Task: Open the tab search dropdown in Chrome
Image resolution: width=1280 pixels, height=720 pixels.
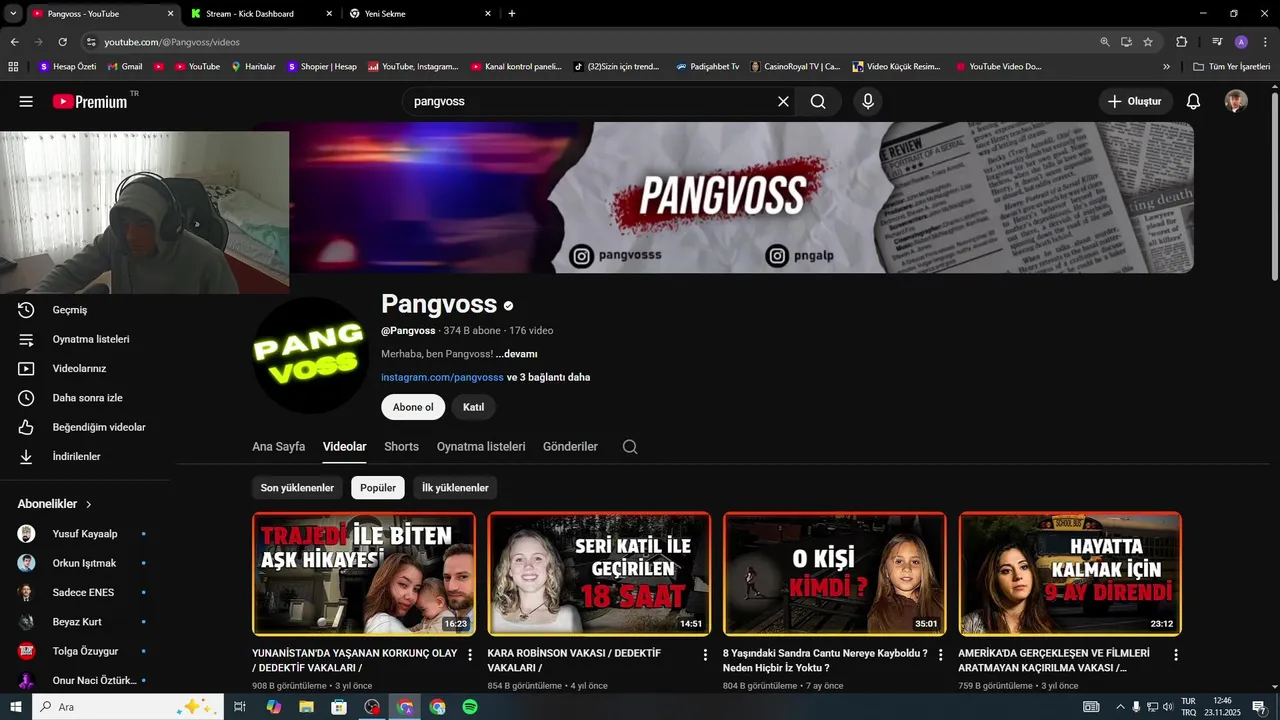Action: click(x=13, y=14)
